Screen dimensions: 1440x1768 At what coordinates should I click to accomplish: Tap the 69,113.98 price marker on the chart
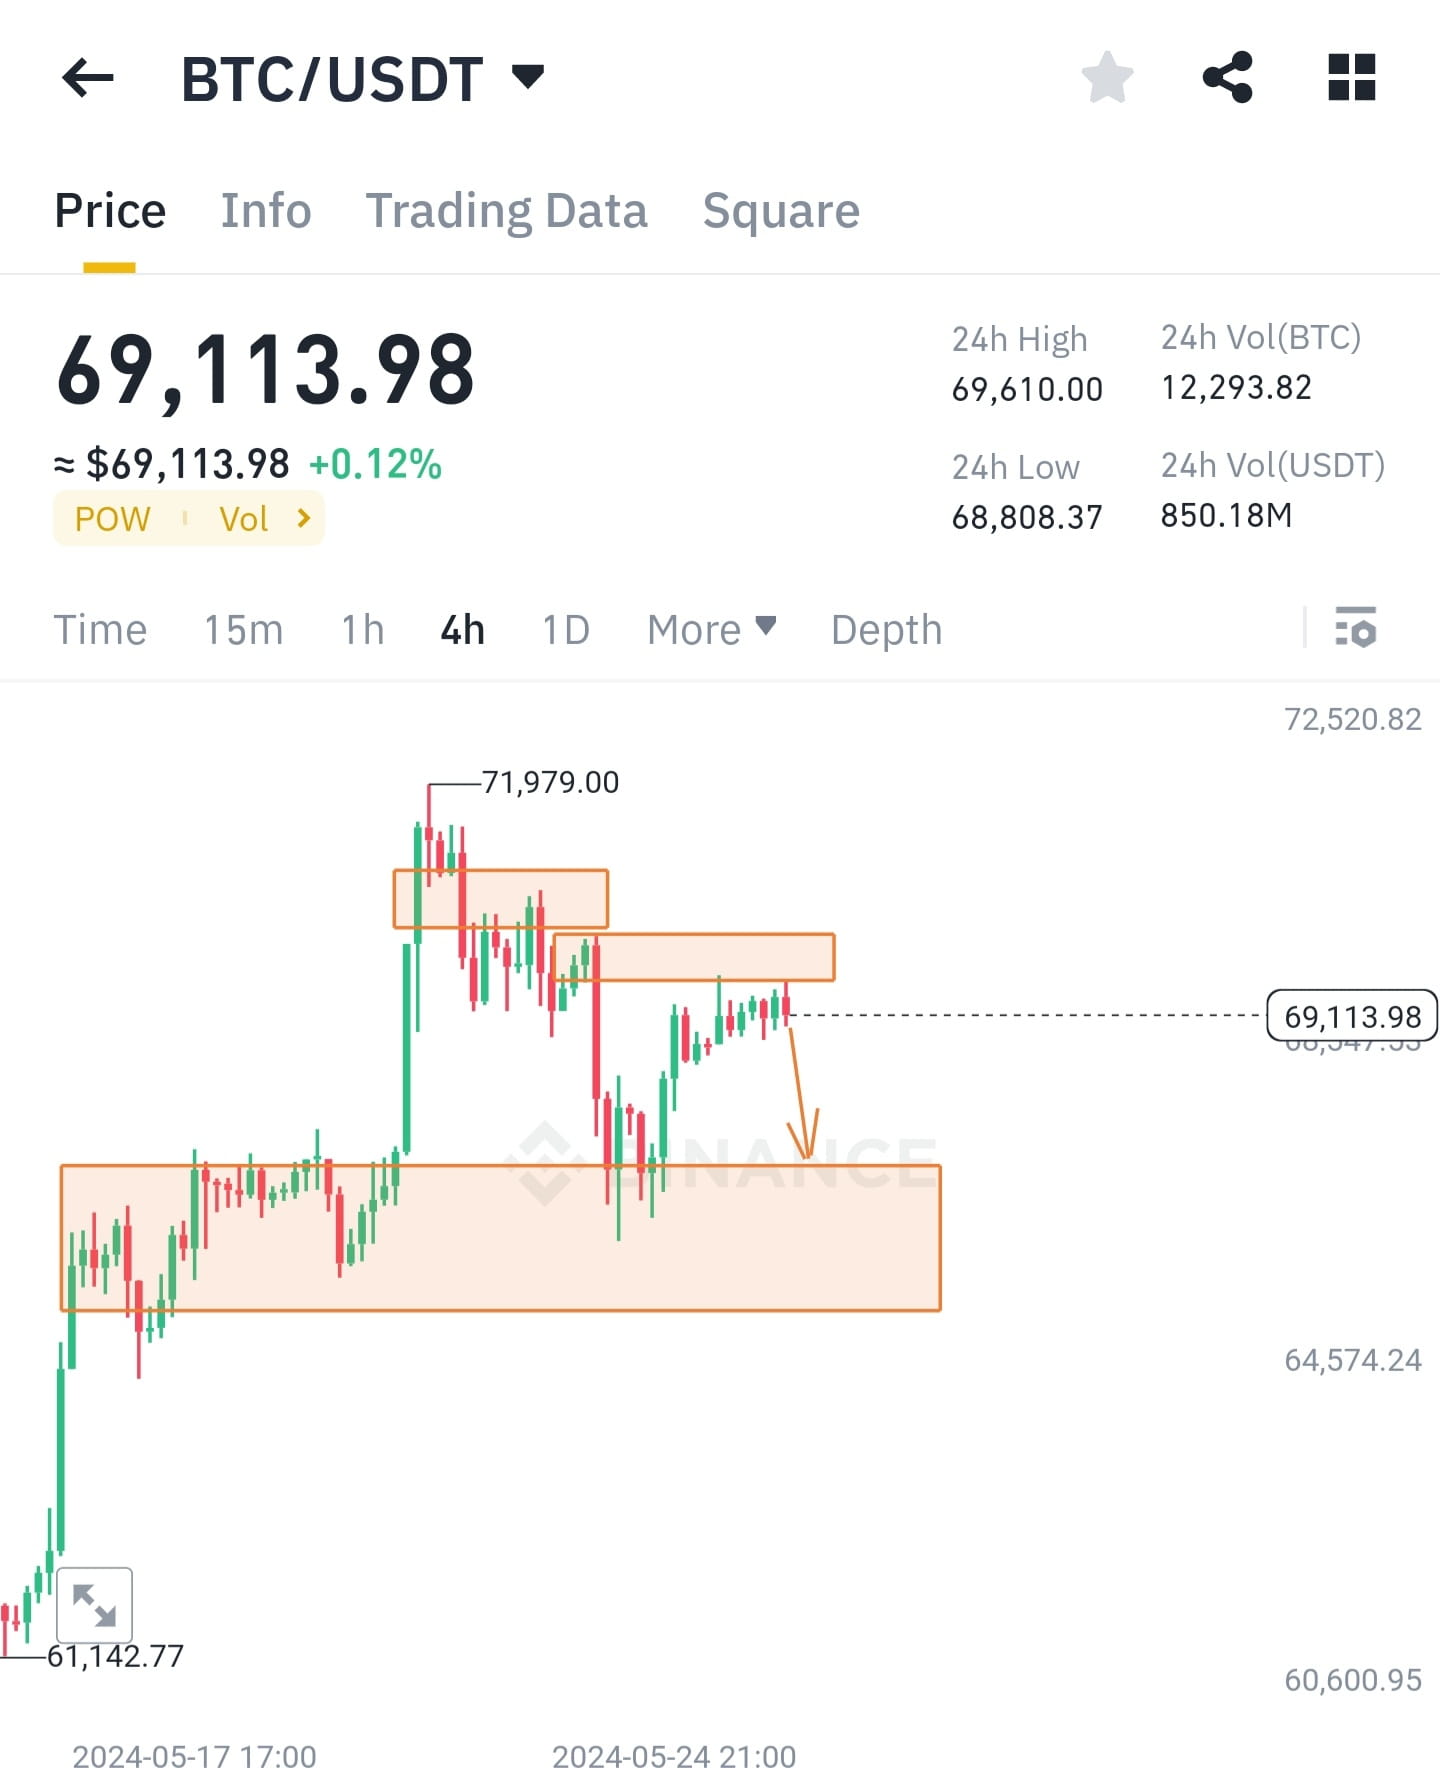[1352, 1016]
